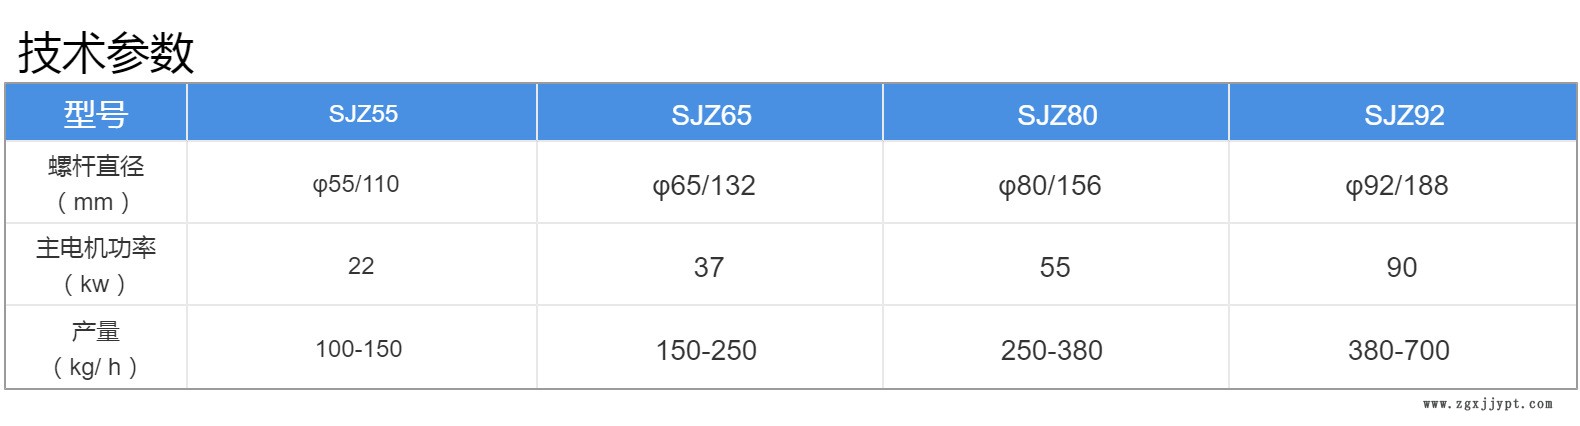Select the 37 kw power cell

(x=709, y=267)
